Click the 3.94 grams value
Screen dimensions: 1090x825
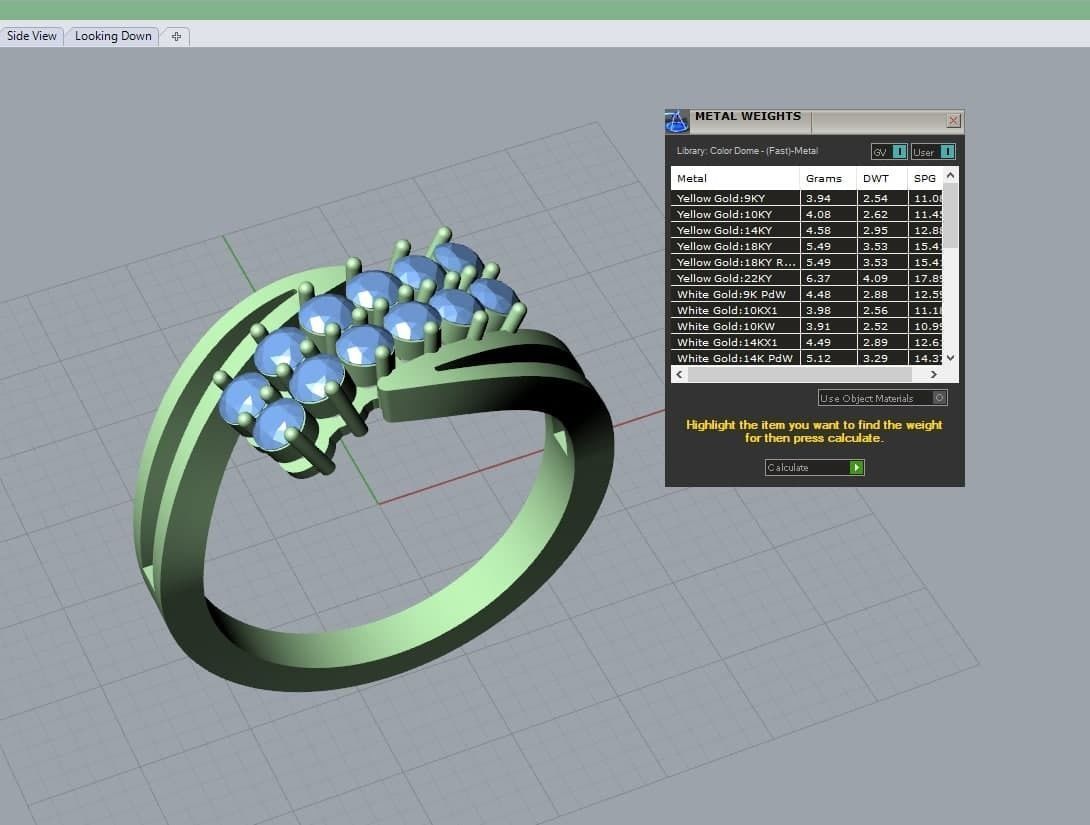pos(818,198)
